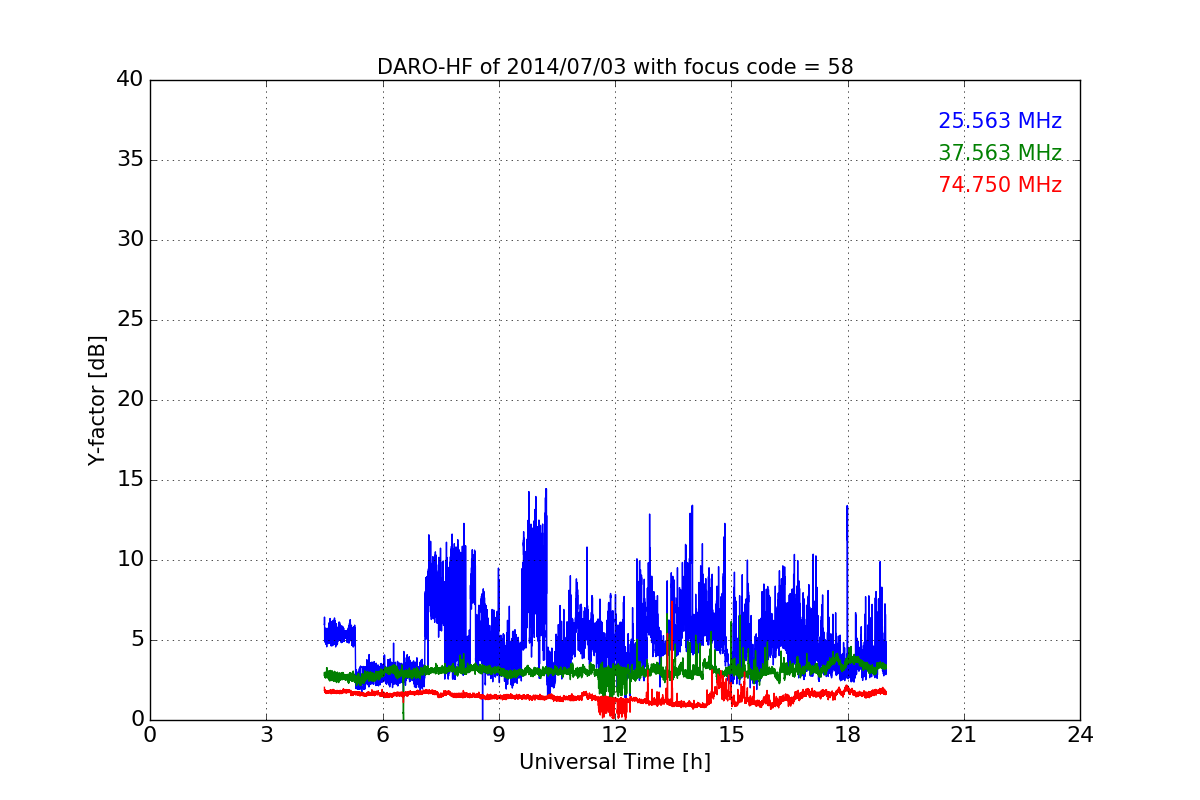This screenshot has width=1200, height=800.
Task: Click the y-axis tick label '35'
Action: tap(130, 160)
